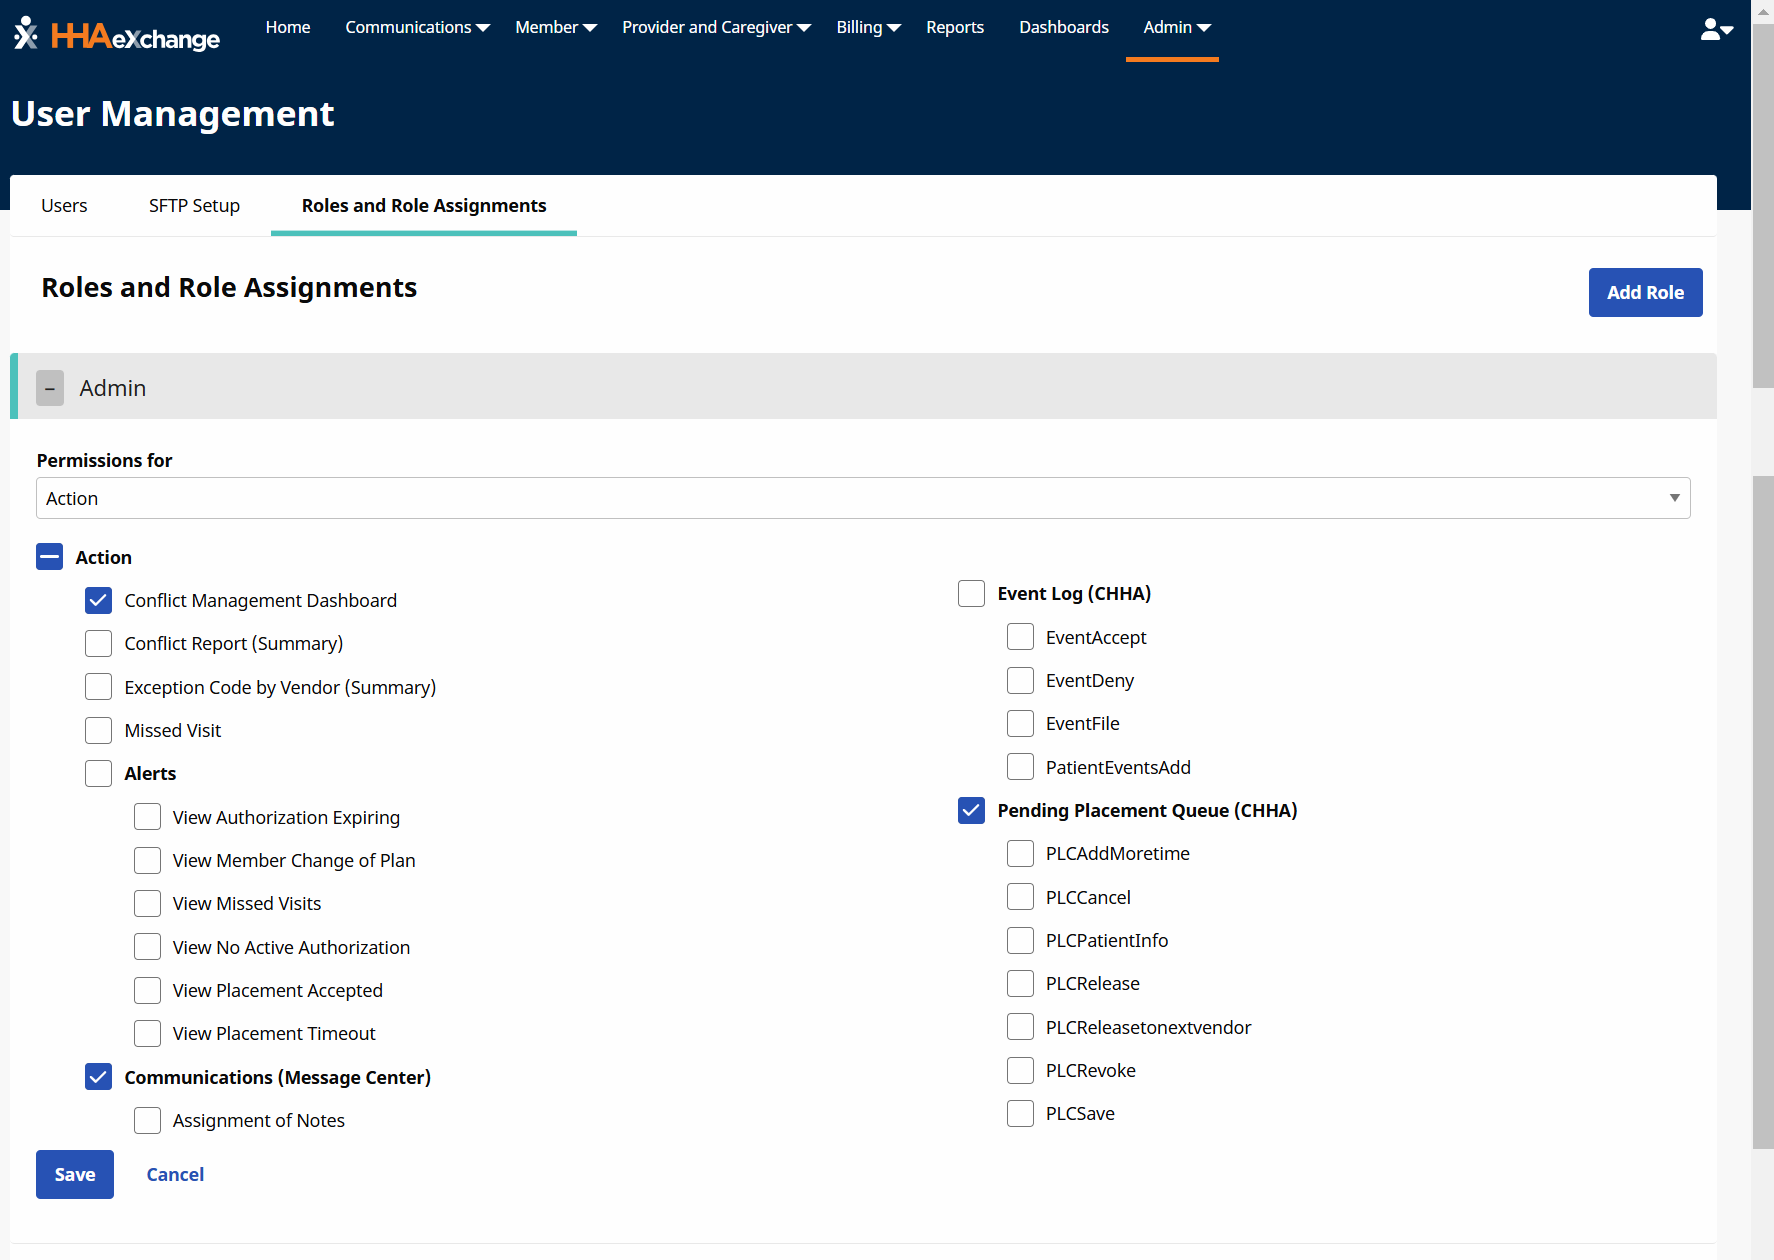Toggle the Action parent checkbox
The image size is (1774, 1260).
[50, 557]
